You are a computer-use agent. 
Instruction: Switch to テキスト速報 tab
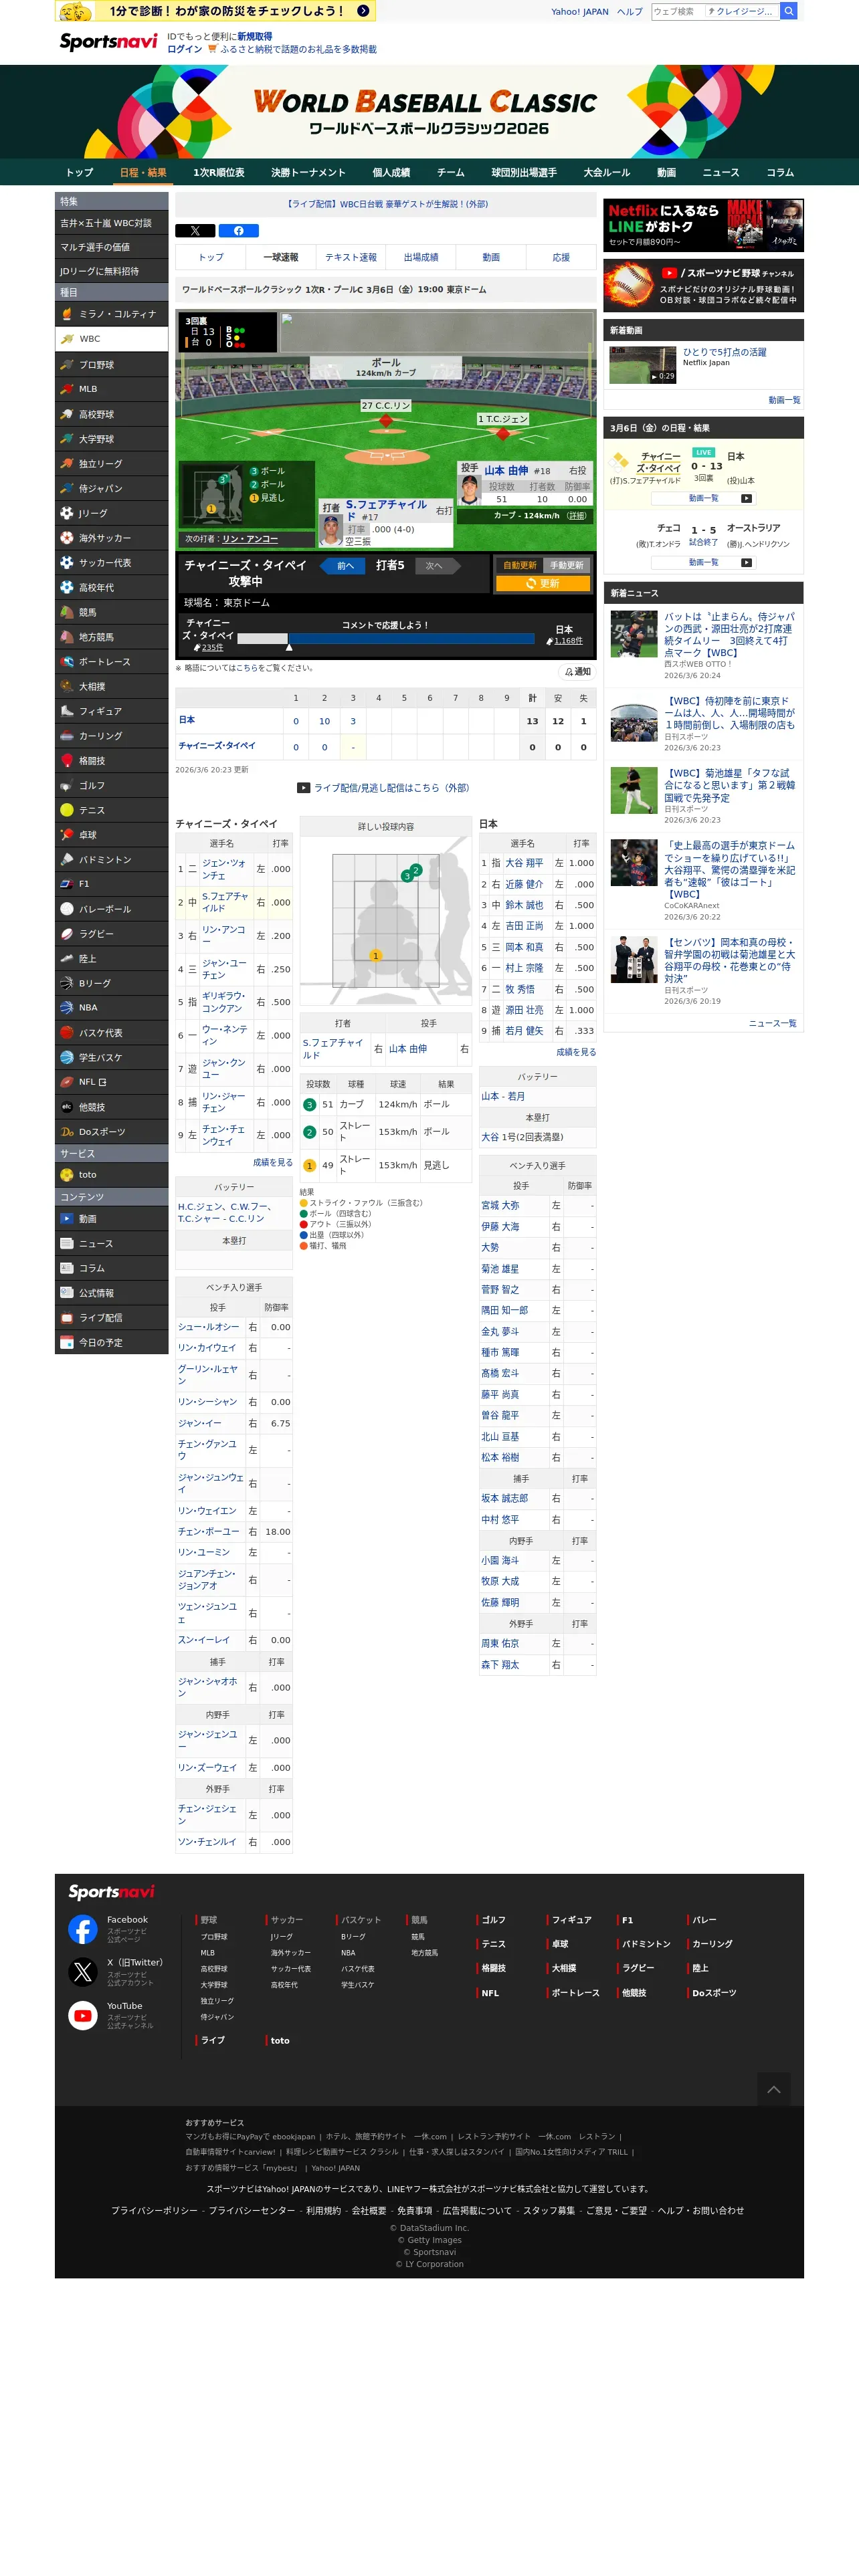[x=351, y=257]
